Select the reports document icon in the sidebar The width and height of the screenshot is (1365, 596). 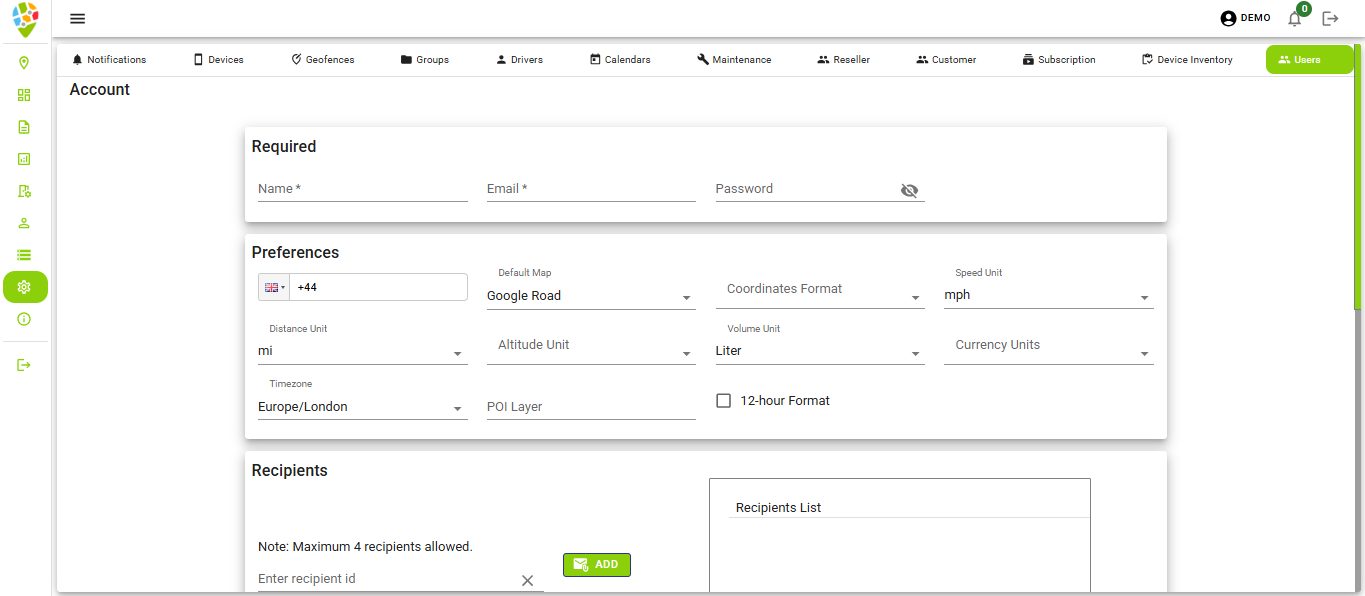pyautogui.click(x=25, y=127)
